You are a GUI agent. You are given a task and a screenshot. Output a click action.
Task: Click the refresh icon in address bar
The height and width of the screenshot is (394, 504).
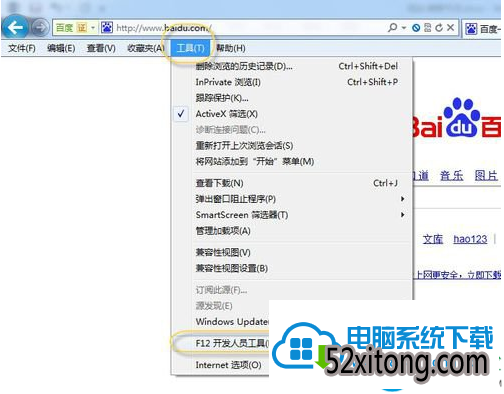point(439,28)
